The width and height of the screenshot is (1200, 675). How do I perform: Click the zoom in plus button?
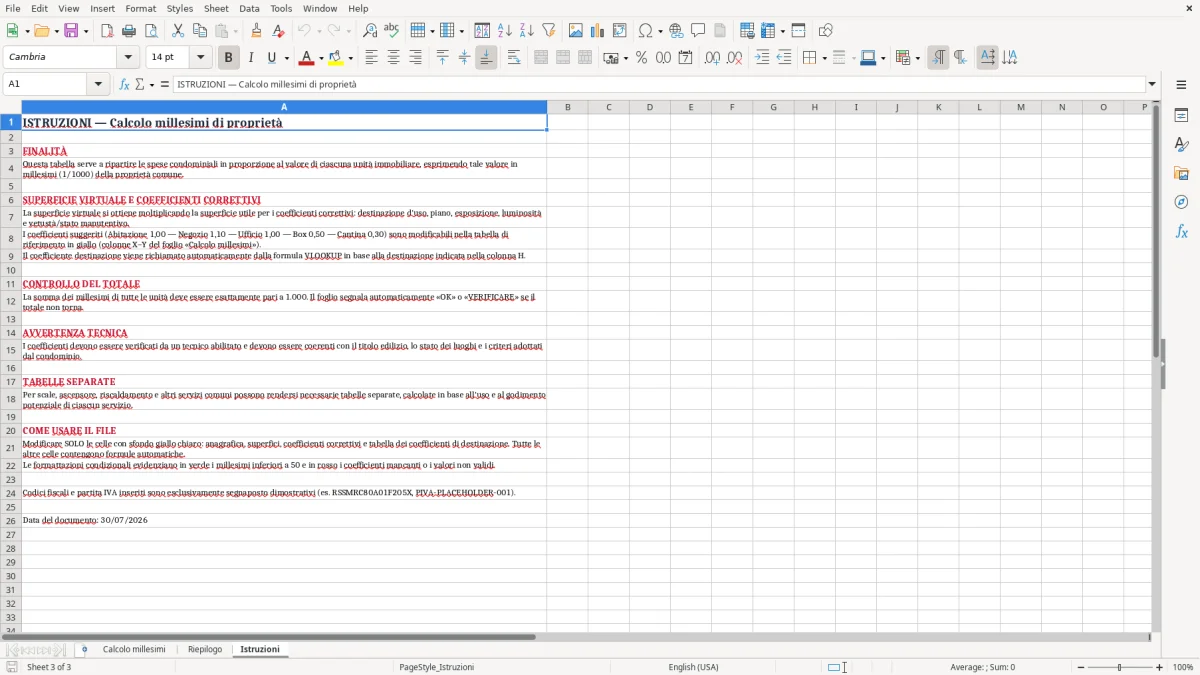click(x=1160, y=667)
